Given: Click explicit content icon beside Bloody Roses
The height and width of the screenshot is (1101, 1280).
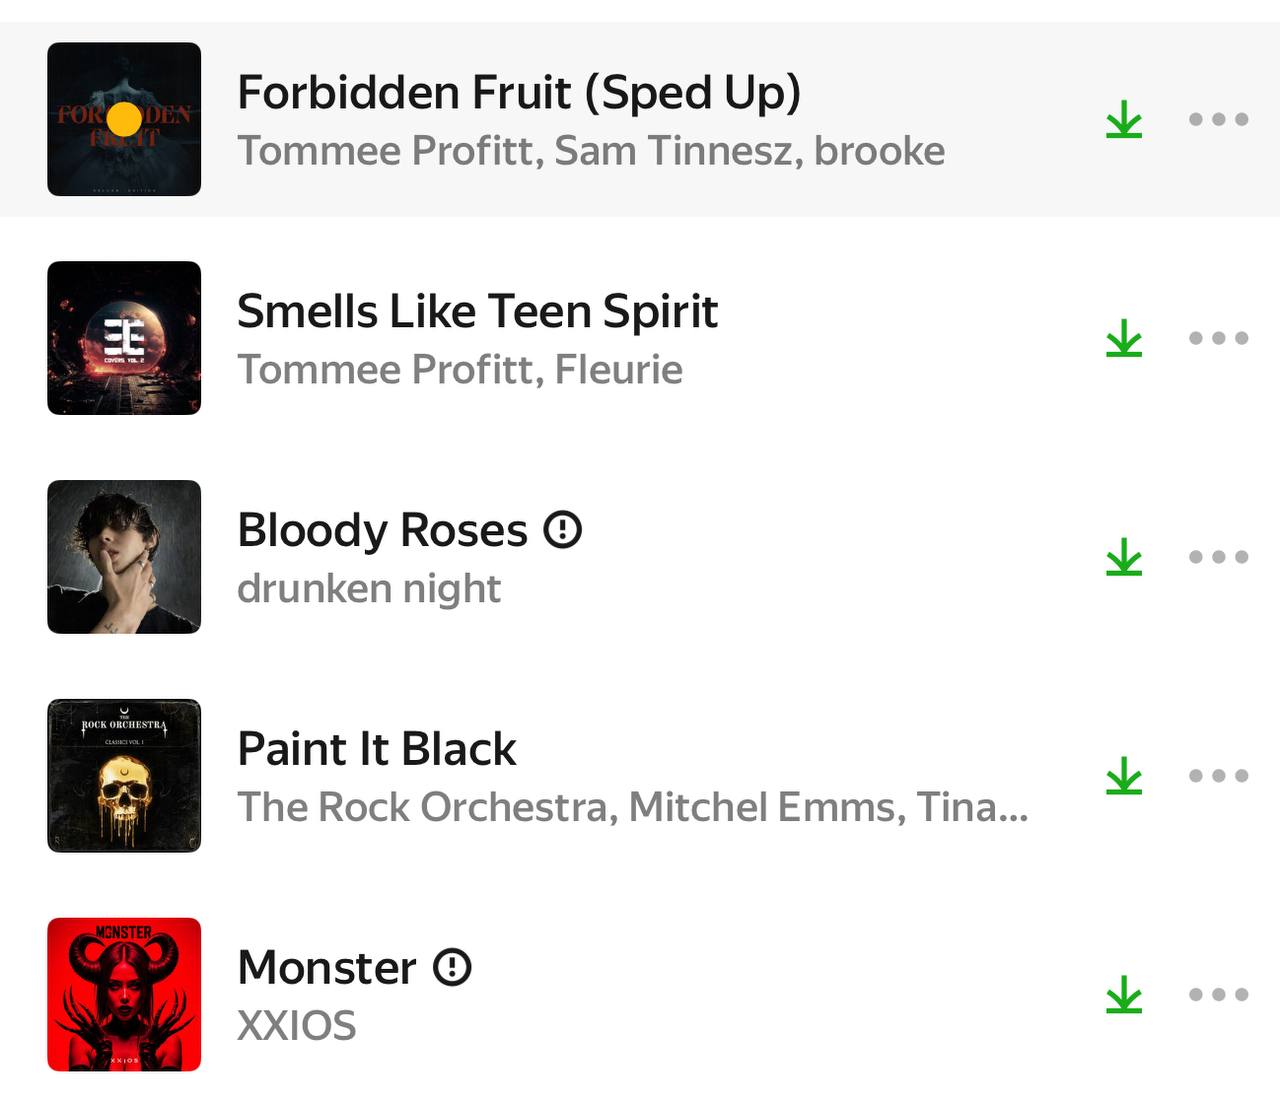Looking at the screenshot, I should click(562, 529).
